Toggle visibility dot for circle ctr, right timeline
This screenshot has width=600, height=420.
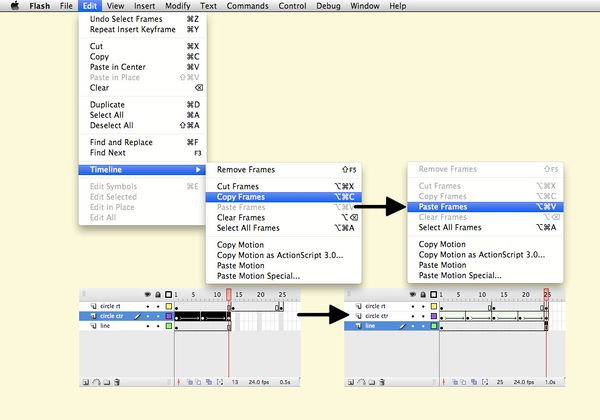coord(415,315)
